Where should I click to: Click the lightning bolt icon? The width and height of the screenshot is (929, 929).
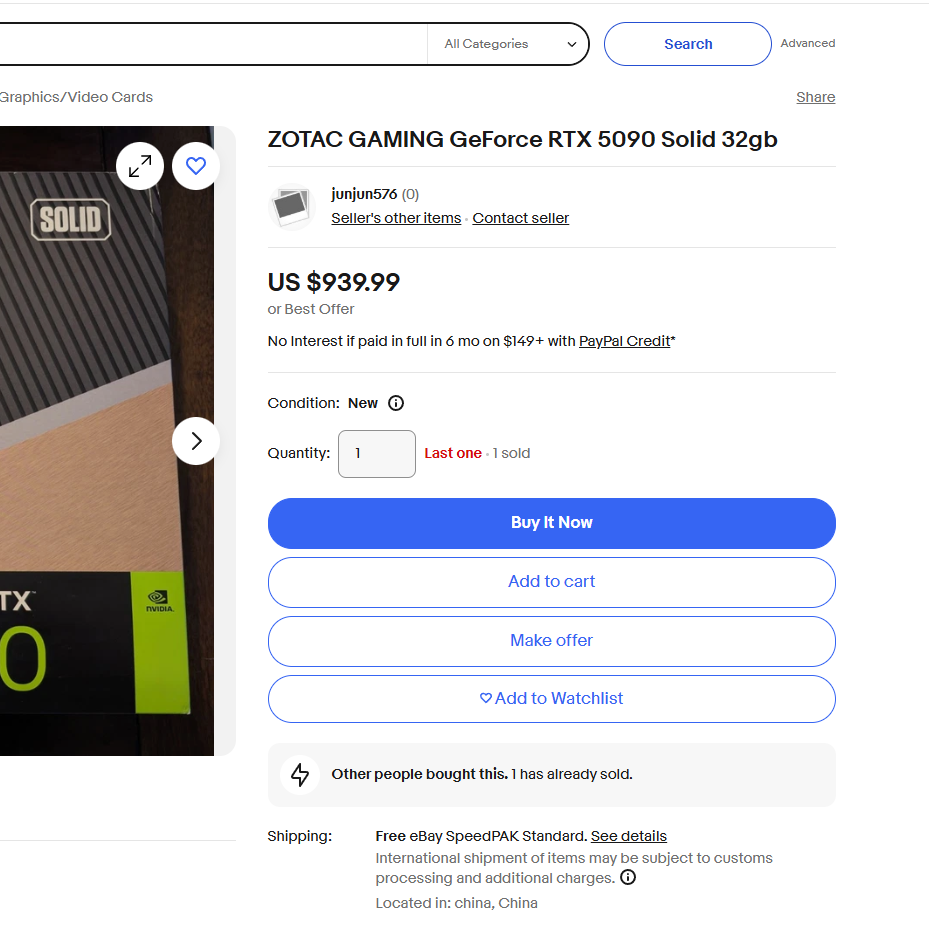300,774
